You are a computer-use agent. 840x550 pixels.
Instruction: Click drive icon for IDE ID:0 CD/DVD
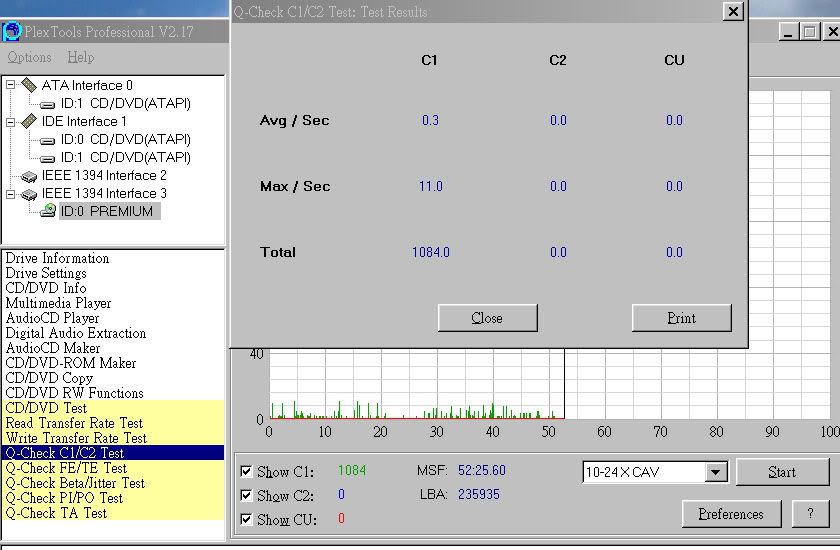(48, 141)
